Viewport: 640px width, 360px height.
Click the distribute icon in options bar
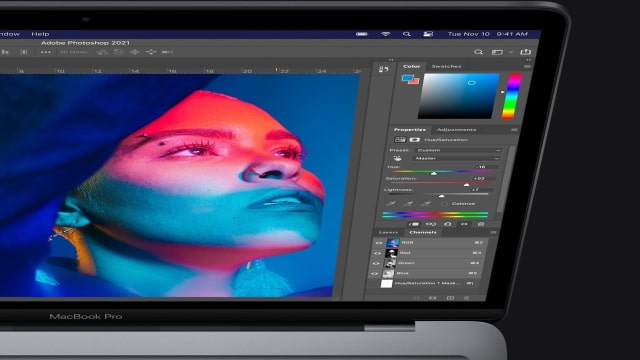click(24, 52)
